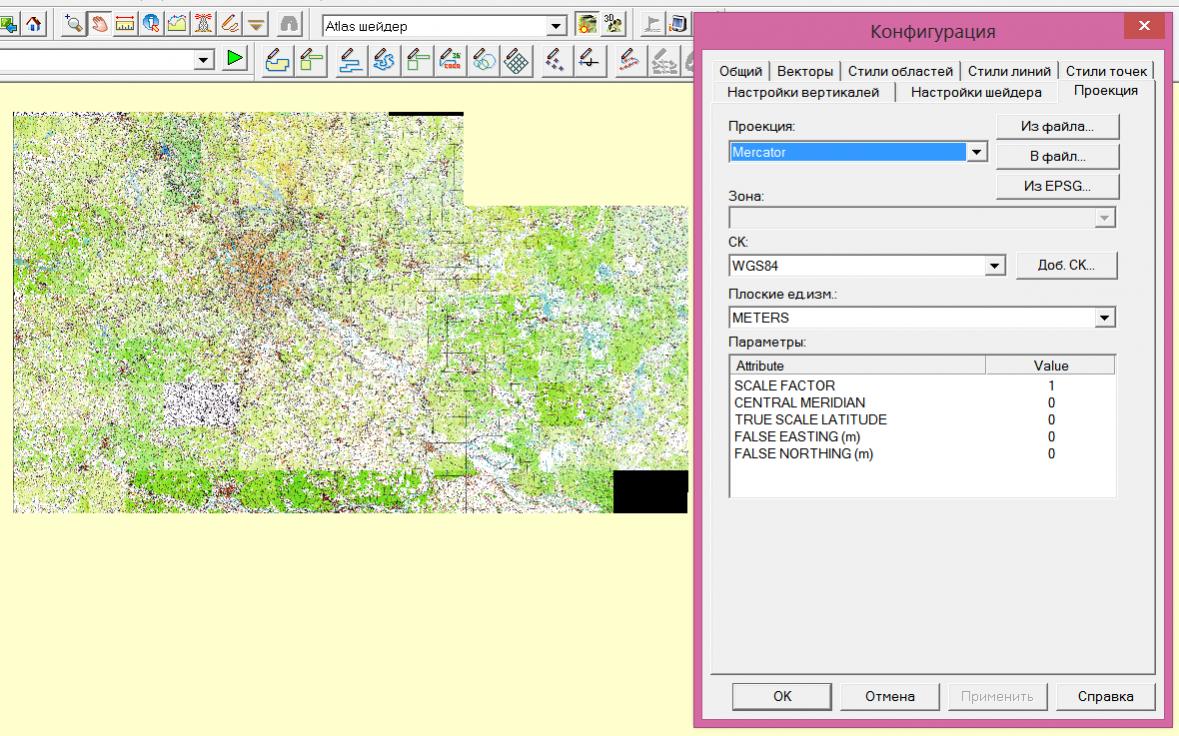The width and height of the screenshot is (1179, 736).
Task: Switch to the Стили линий tab
Action: pyautogui.click(x=1009, y=71)
